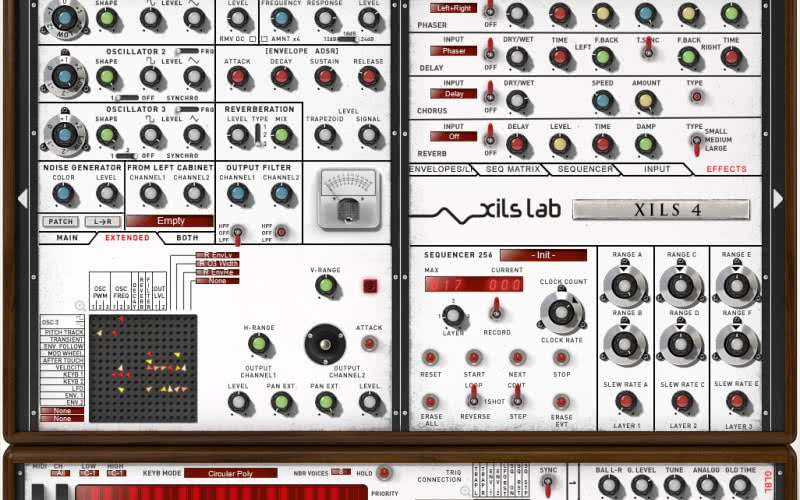Screen dimensions: 800x500
Task: Click the right cabinet scroll arrow
Action: (x=777, y=198)
